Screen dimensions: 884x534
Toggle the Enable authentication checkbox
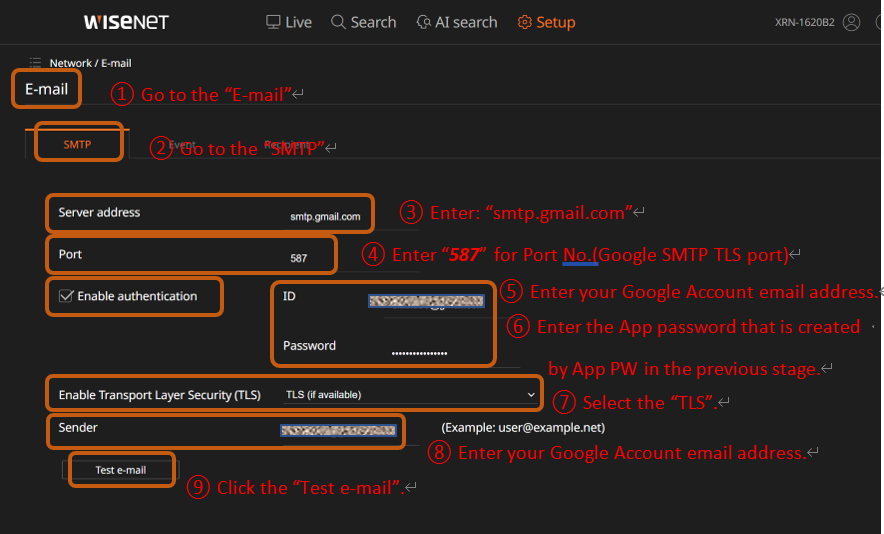[66, 296]
